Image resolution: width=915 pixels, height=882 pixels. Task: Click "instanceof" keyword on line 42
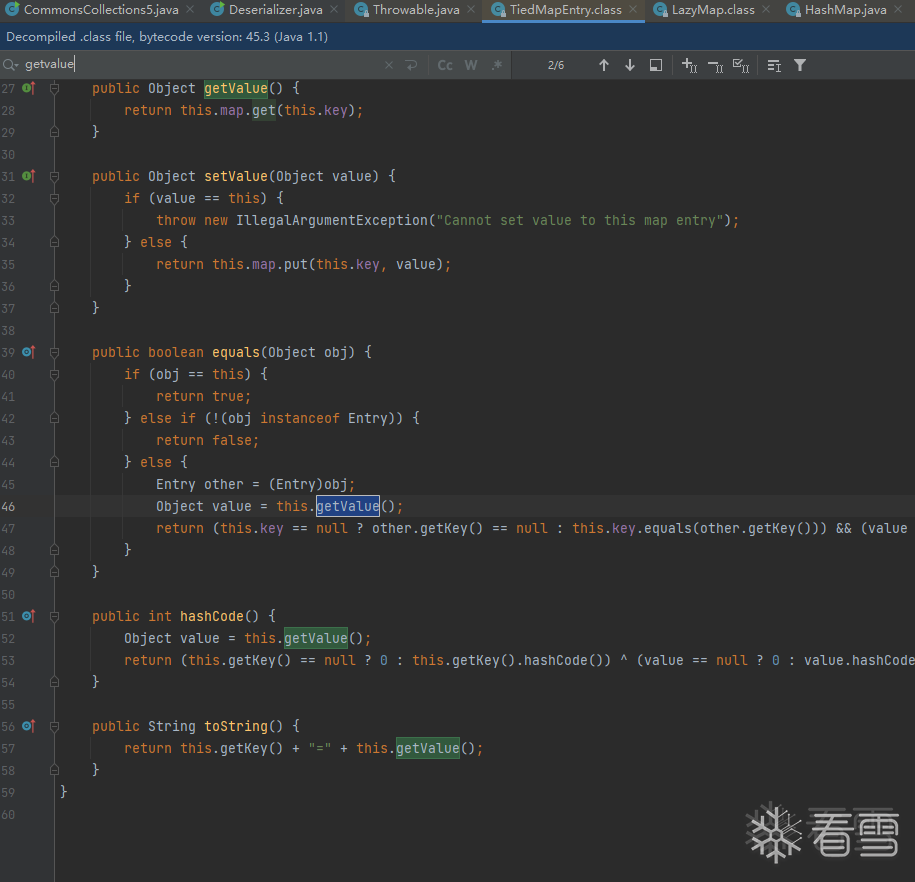[299, 418]
